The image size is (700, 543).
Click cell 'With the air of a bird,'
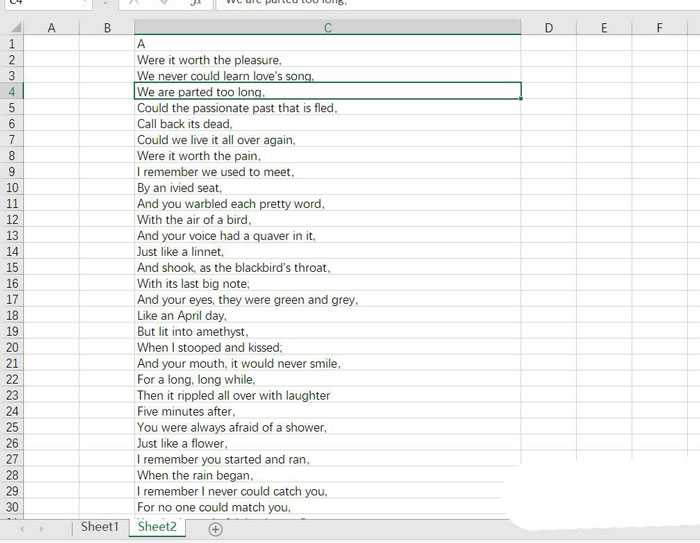(328, 220)
